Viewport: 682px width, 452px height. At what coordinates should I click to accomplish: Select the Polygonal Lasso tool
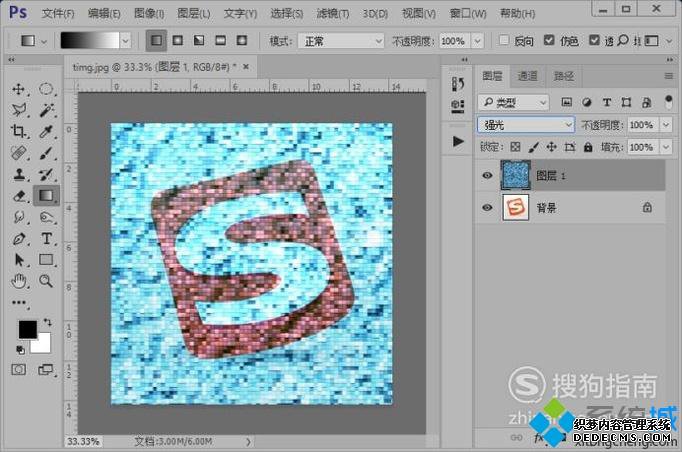(18, 110)
